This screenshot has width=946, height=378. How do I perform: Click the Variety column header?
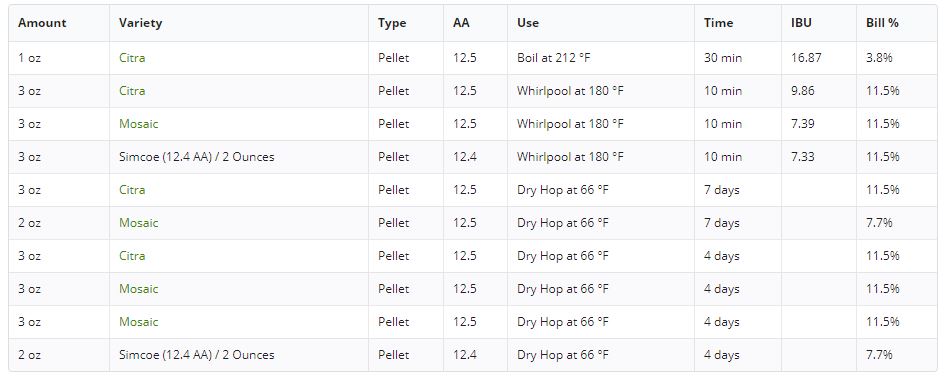[x=141, y=23]
